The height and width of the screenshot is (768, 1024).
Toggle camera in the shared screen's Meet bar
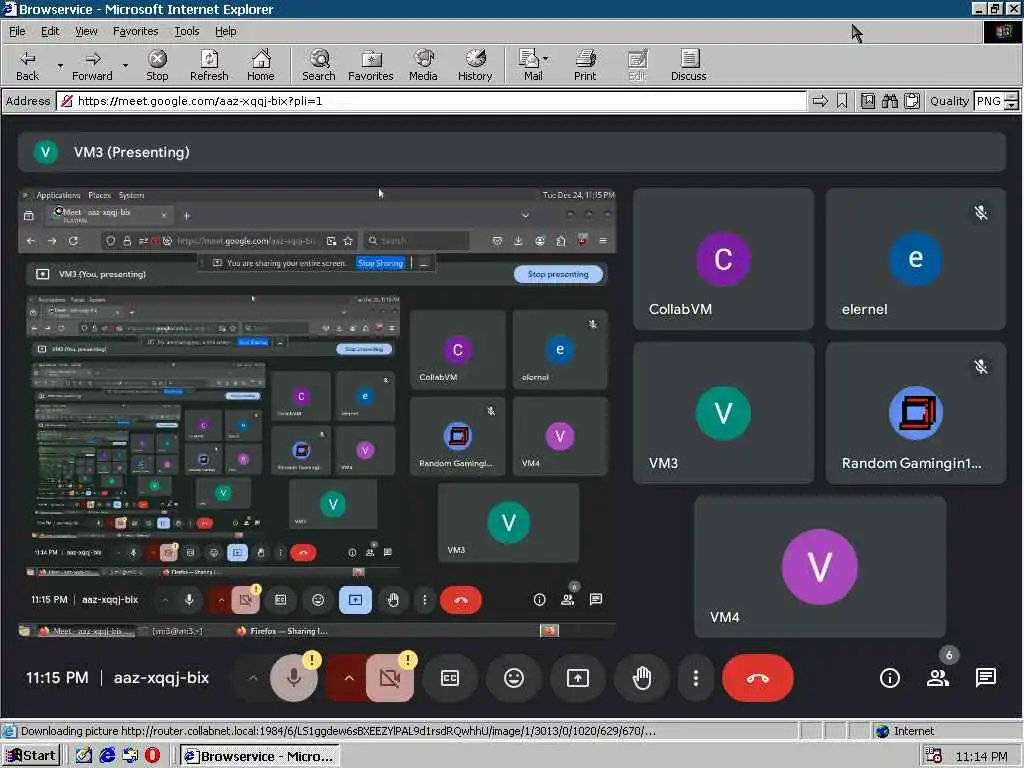pos(246,600)
